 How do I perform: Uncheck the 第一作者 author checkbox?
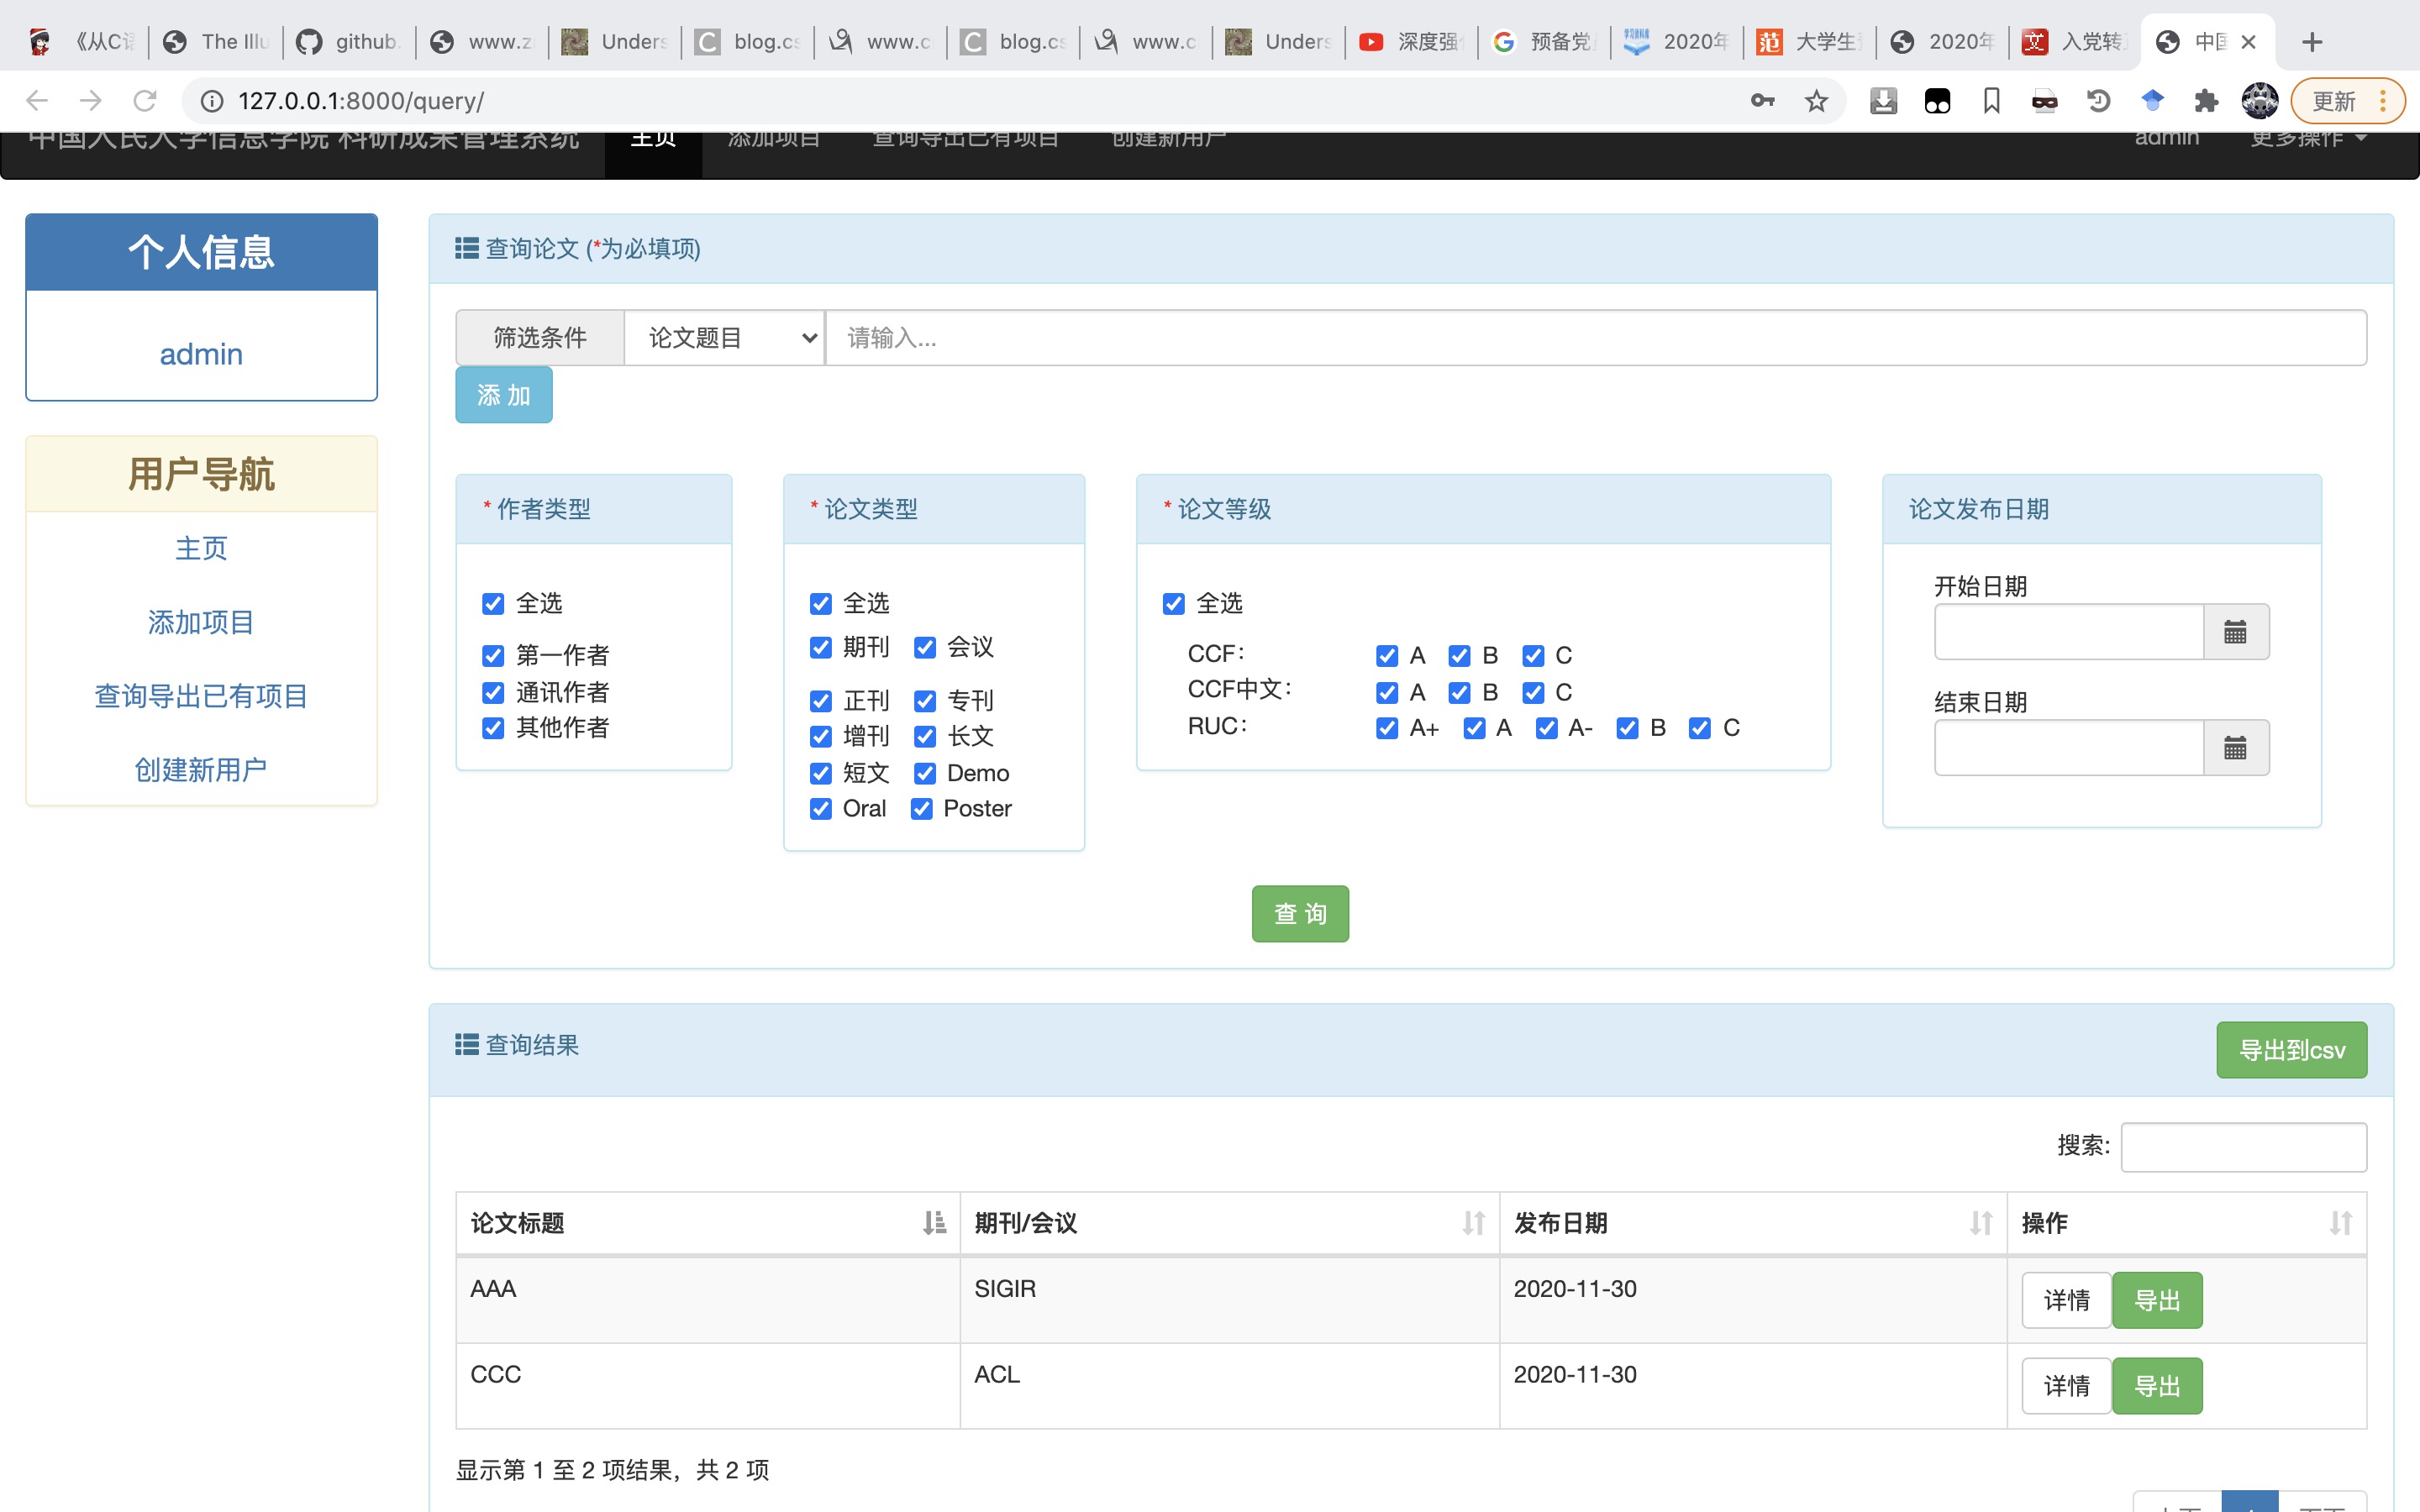[x=493, y=656]
